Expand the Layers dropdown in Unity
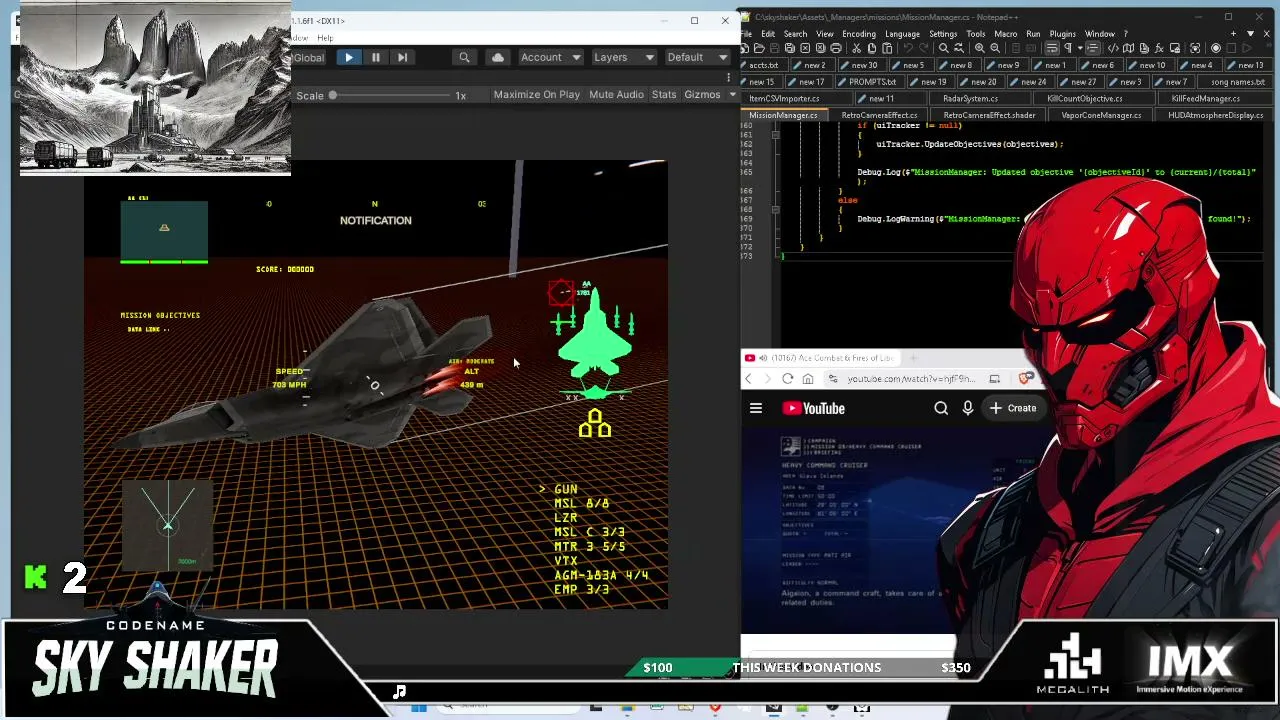Image resolution: width=1280 pixels, height=720 pixels. coord(623,58)
